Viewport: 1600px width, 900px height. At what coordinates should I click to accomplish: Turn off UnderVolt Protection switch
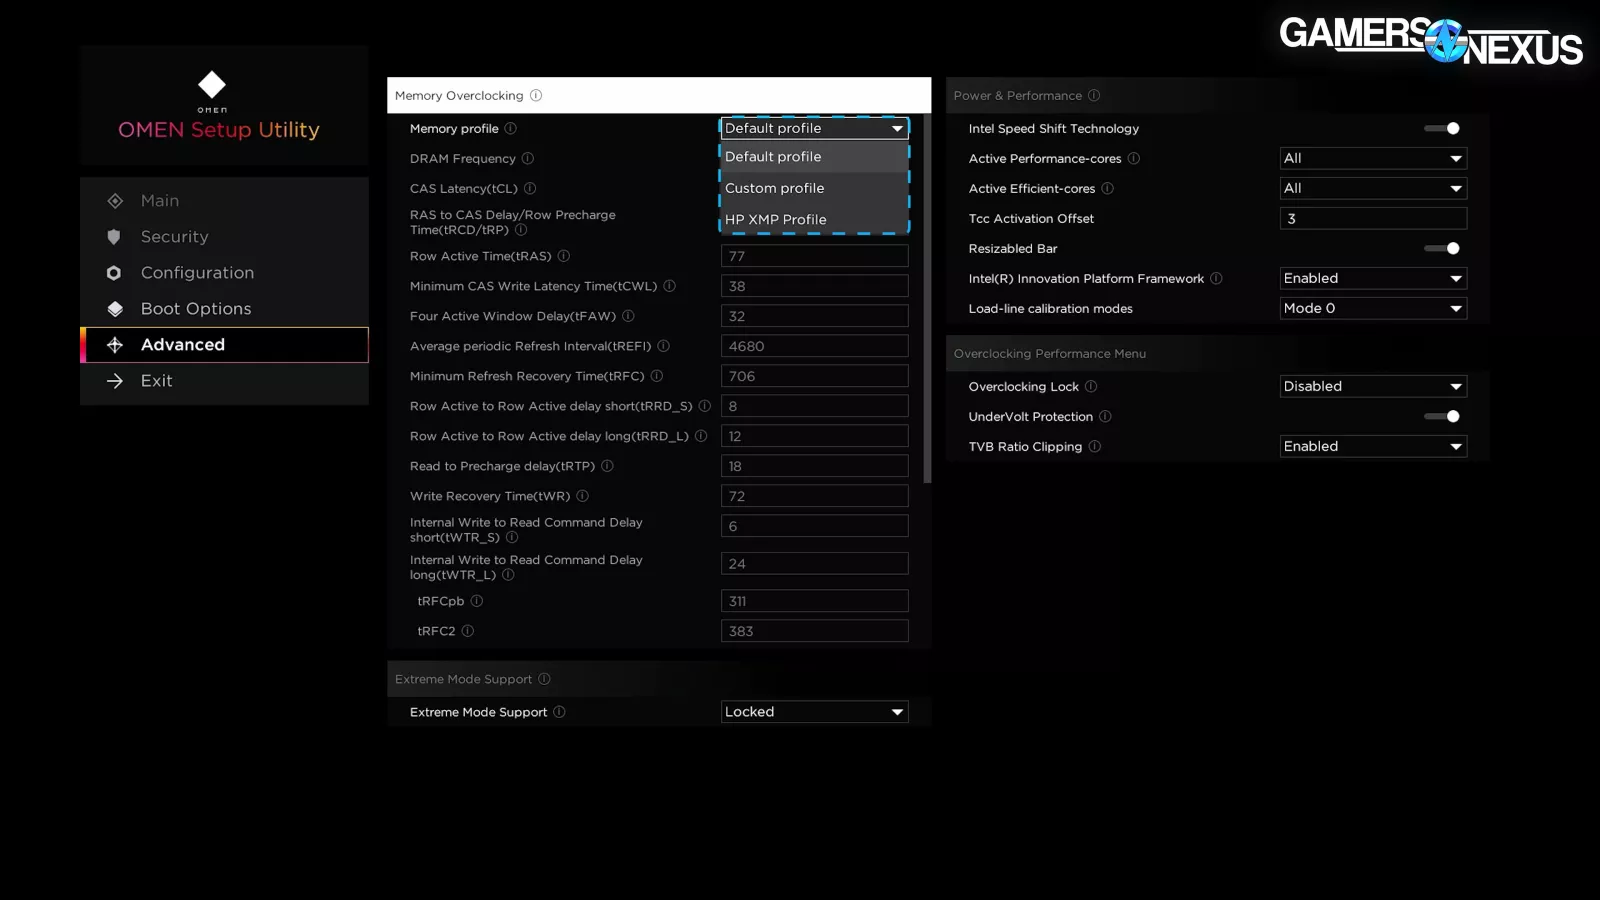(1442, 417)
